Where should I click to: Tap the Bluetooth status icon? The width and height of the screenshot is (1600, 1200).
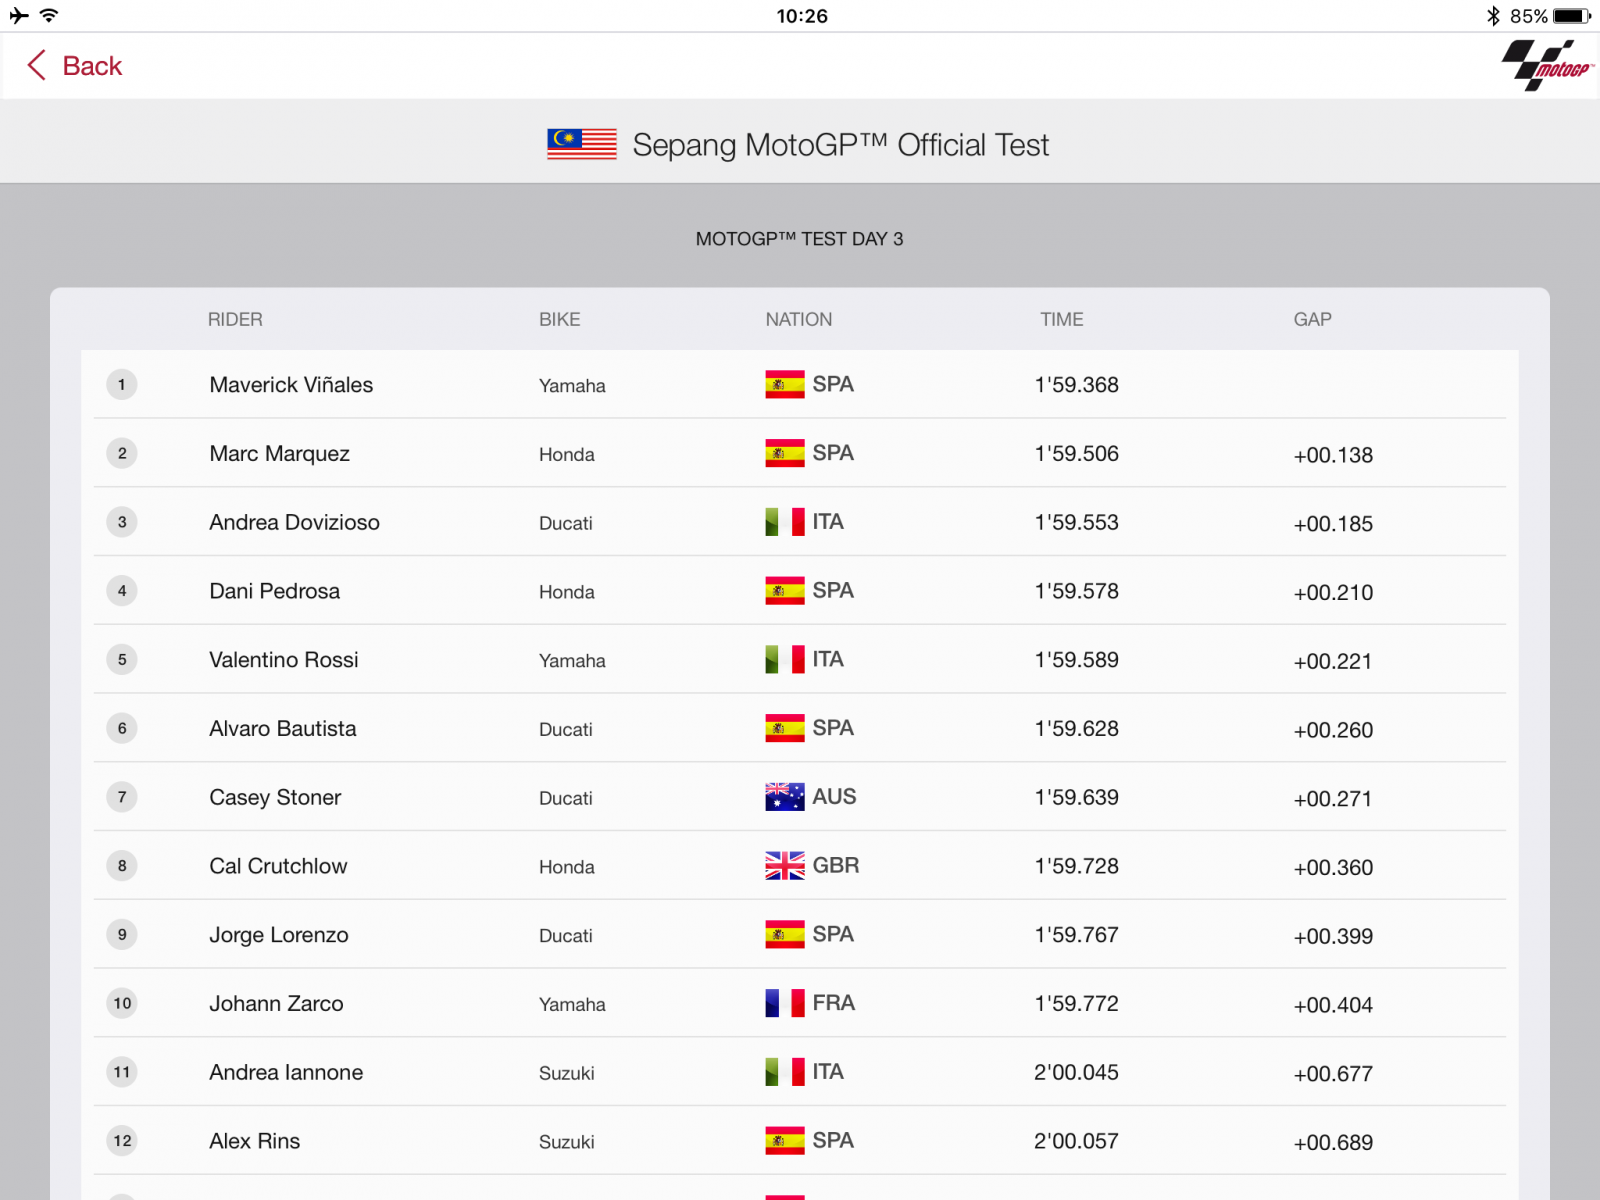(1493, 16)
